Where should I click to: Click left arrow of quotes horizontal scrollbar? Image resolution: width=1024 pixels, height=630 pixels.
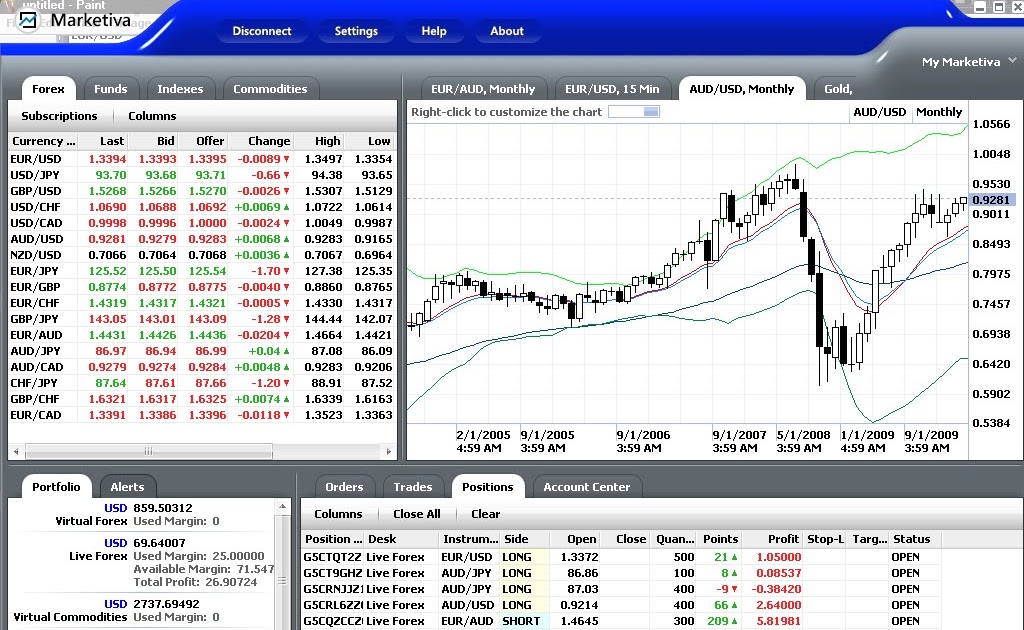16,451
